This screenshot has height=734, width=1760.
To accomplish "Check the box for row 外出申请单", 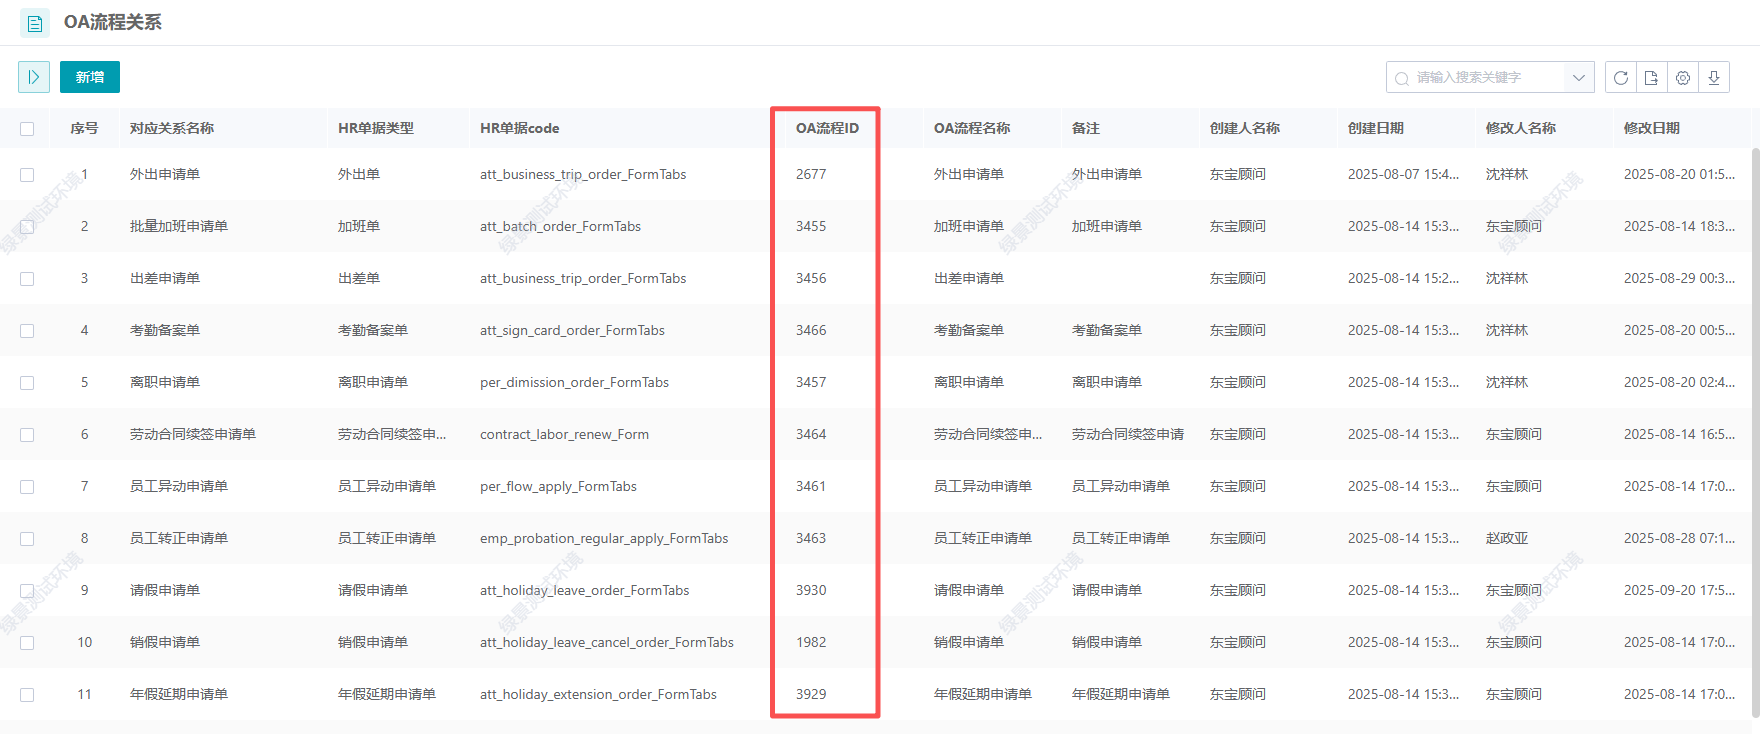I will point(27,175).
